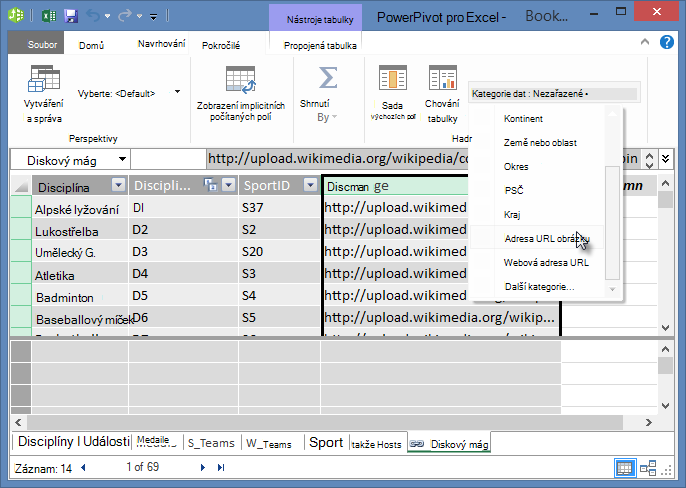Select the Badminton cell
This screenshot has width=686, height=488.
pyautogui.click(x=80, y=296)
